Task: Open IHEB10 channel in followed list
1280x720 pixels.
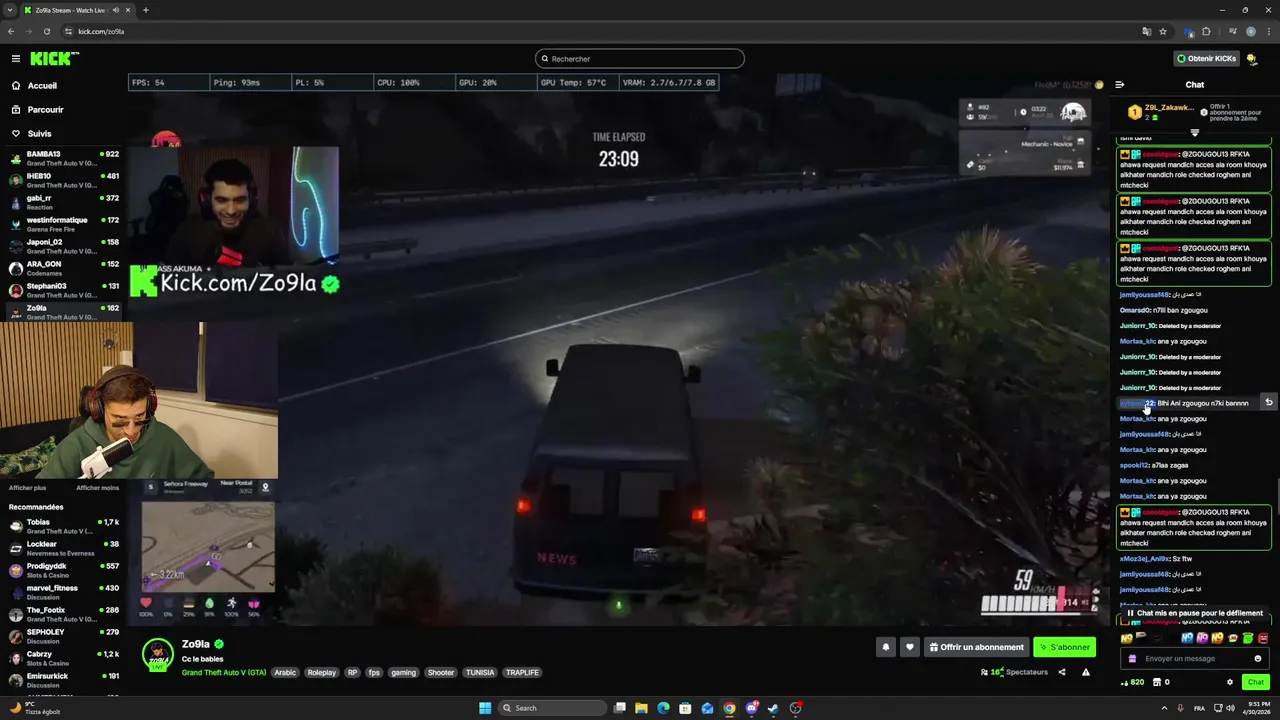Action: [64, 179]
